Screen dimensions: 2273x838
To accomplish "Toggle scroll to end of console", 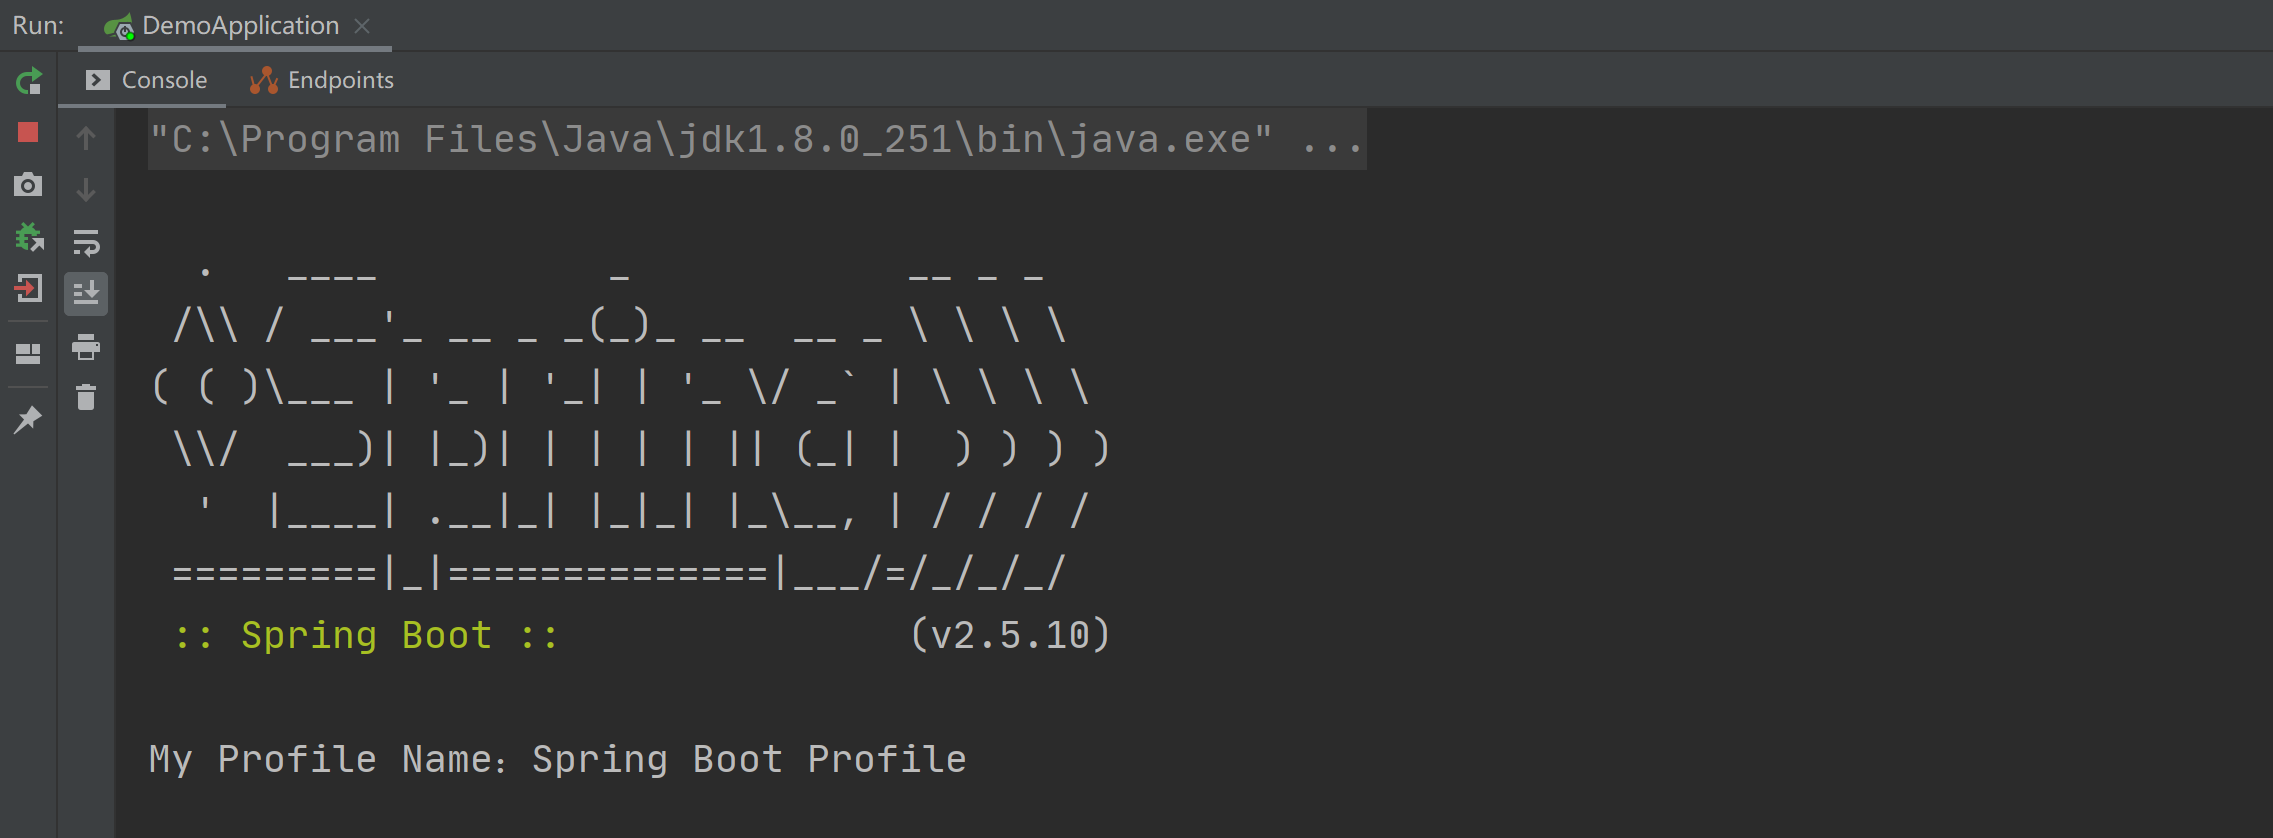I will (x=86, y=294).
